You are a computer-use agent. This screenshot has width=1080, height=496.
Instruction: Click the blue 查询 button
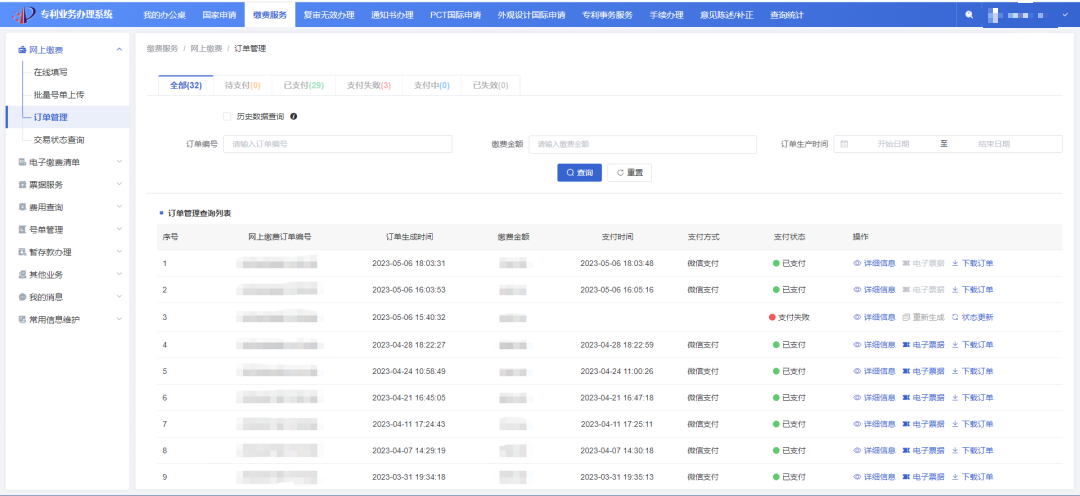[579, 173]
